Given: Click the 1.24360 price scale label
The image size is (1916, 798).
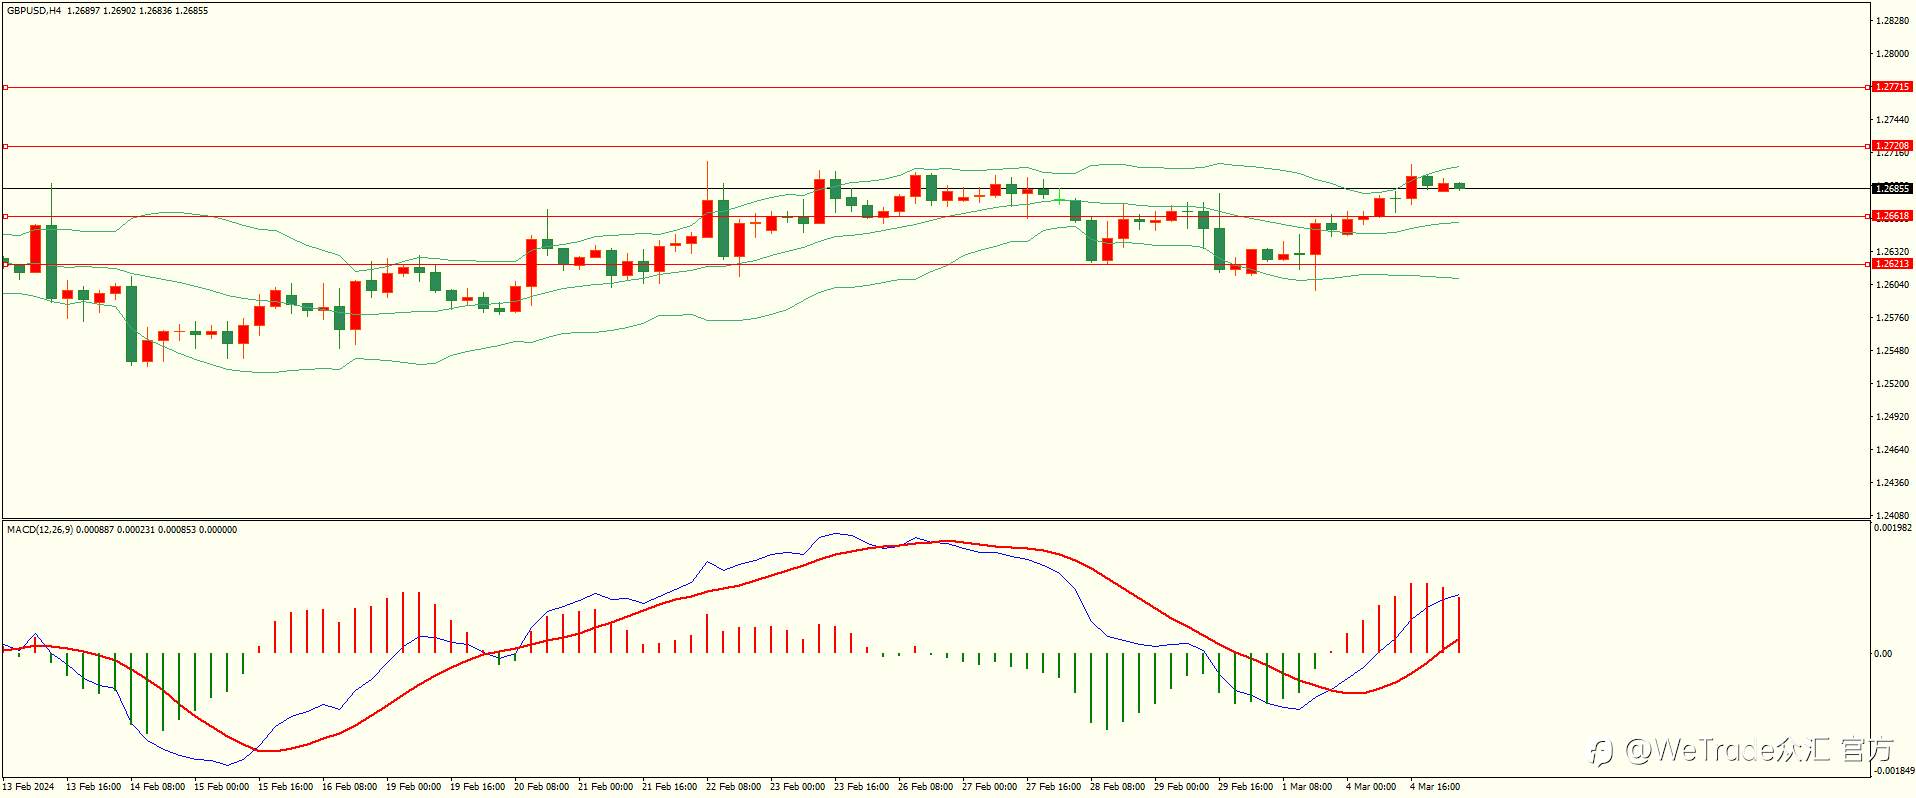Looking at the screenshot, I should [1893, 483].
